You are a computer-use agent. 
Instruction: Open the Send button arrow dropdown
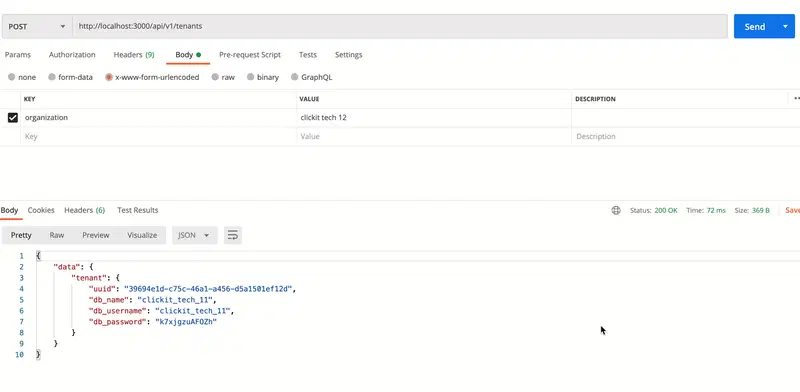tap(785, 27)
